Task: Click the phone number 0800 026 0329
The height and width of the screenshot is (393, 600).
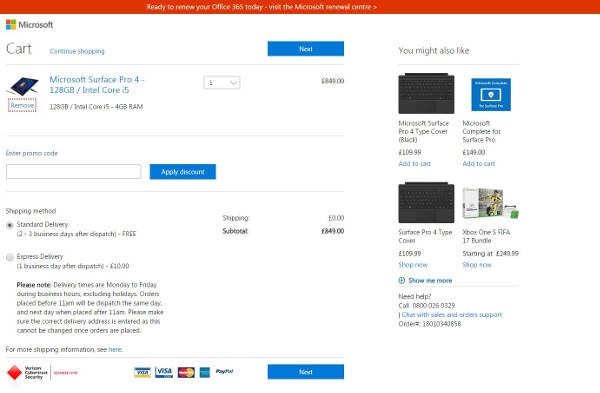Action: coord(434,305)
